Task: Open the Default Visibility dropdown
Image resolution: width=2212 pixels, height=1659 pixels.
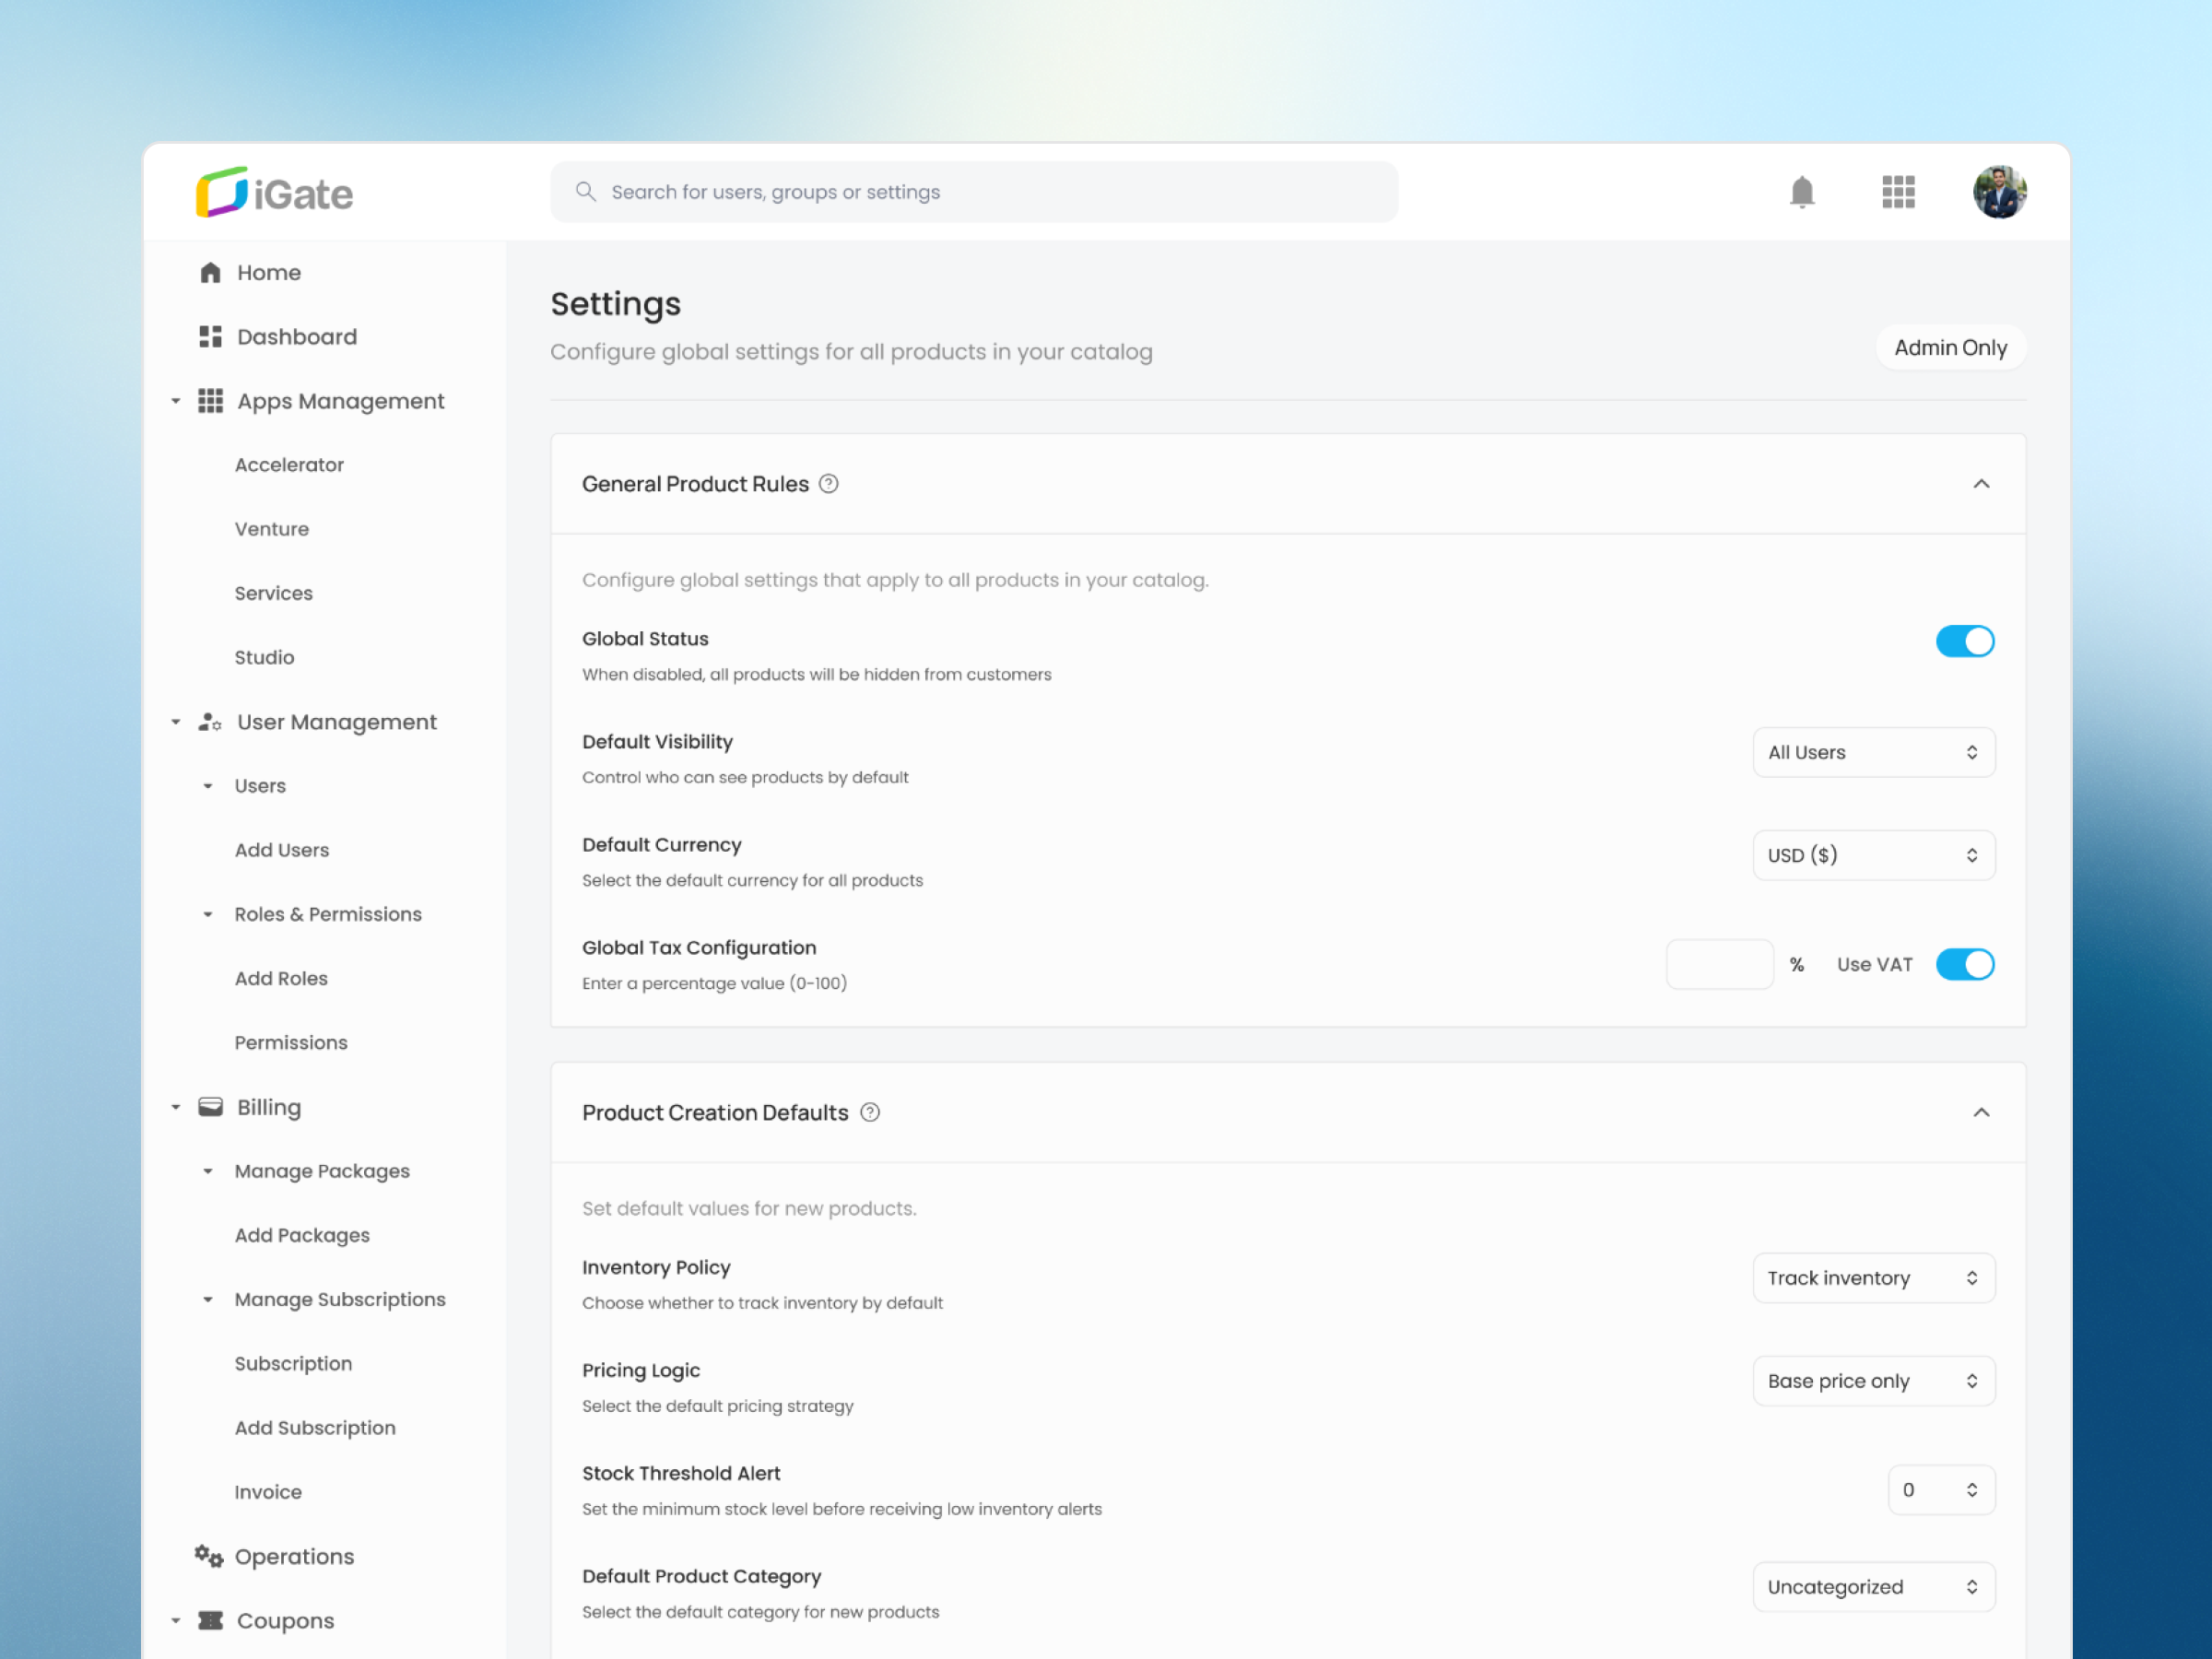Action: [1873, 752]
